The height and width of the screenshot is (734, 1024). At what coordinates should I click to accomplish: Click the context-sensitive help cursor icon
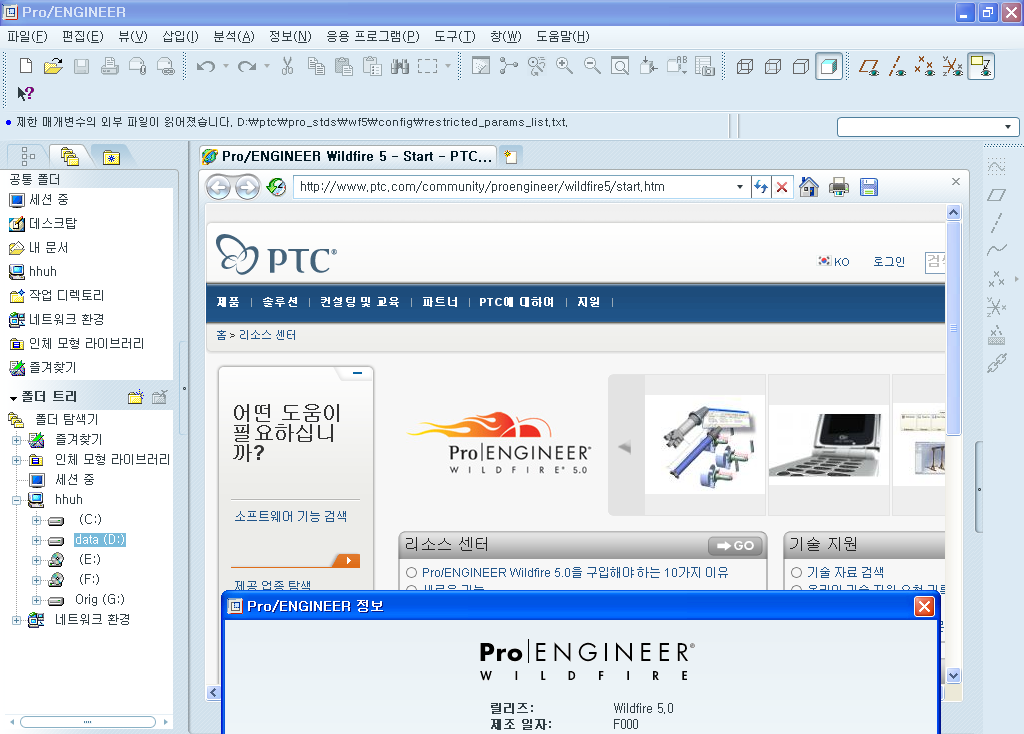25,93
